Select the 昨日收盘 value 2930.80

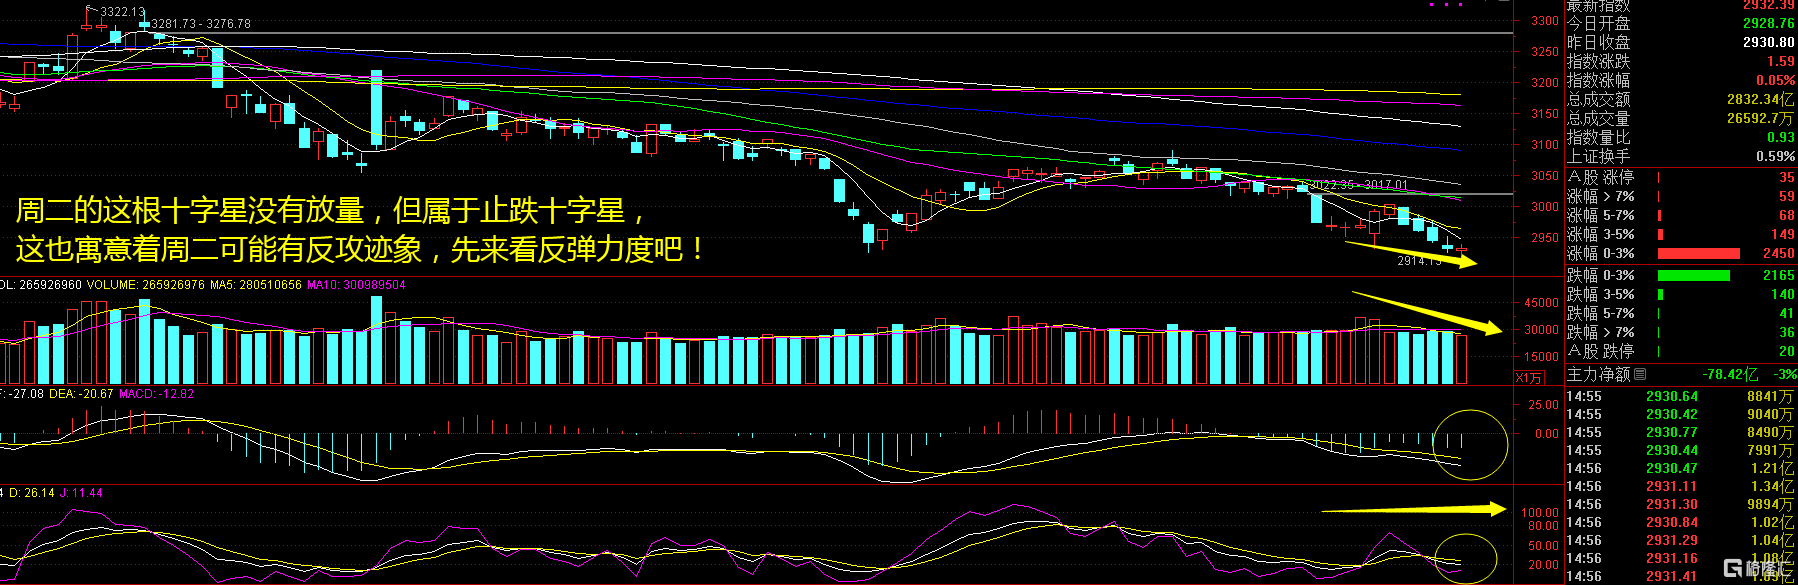pos(1768,42)
